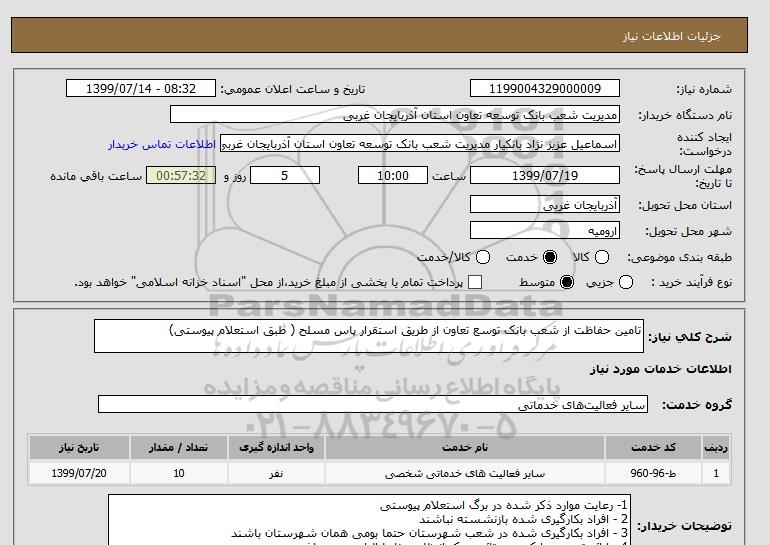This screenshot has width=770, height=545.
Task: Click the announcement date field 1399/07/14 - 08:32
Action: click(x=141, y=88)
